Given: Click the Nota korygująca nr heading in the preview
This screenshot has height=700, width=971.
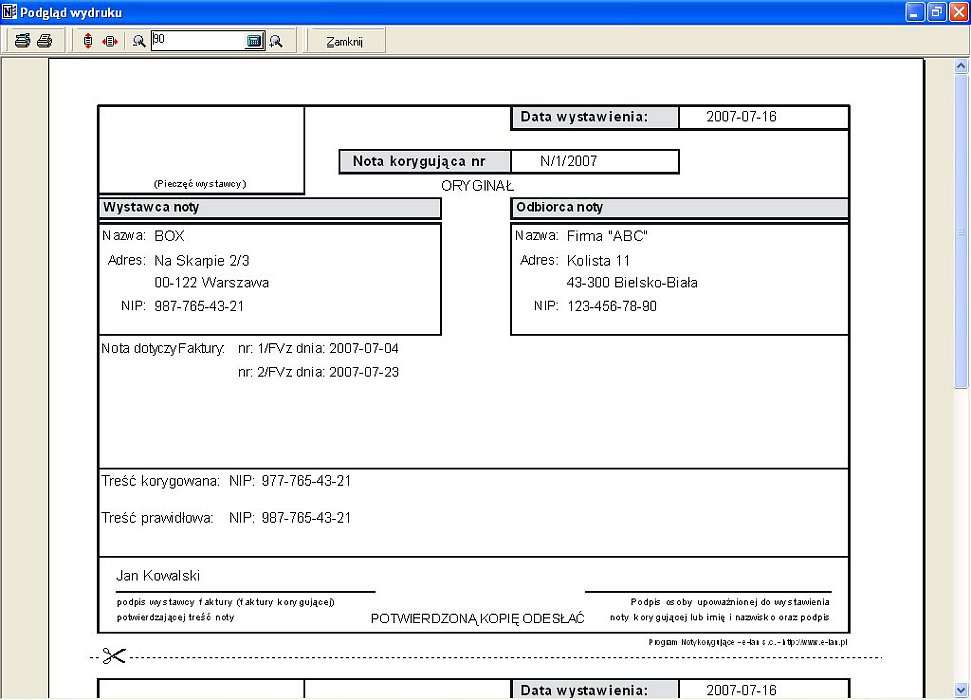Looking at the screenshot, I should 424,161.
